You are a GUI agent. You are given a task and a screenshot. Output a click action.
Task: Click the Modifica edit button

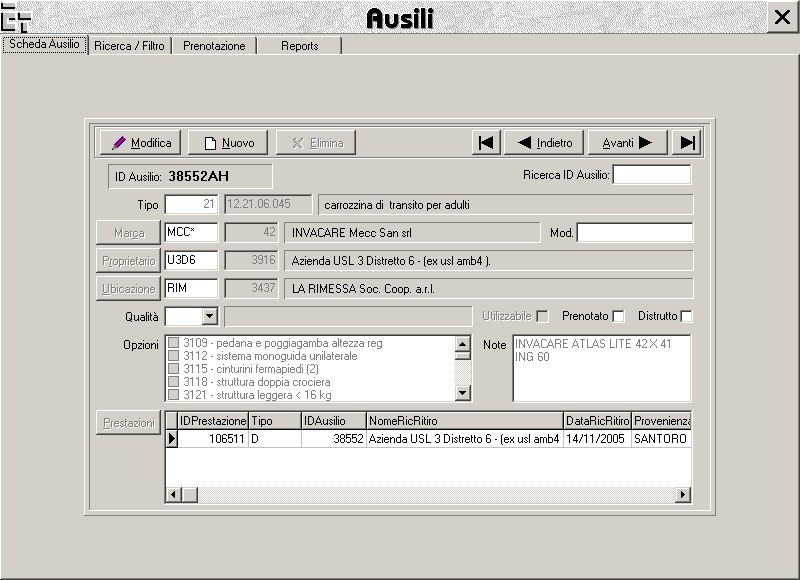coord(140,142)
